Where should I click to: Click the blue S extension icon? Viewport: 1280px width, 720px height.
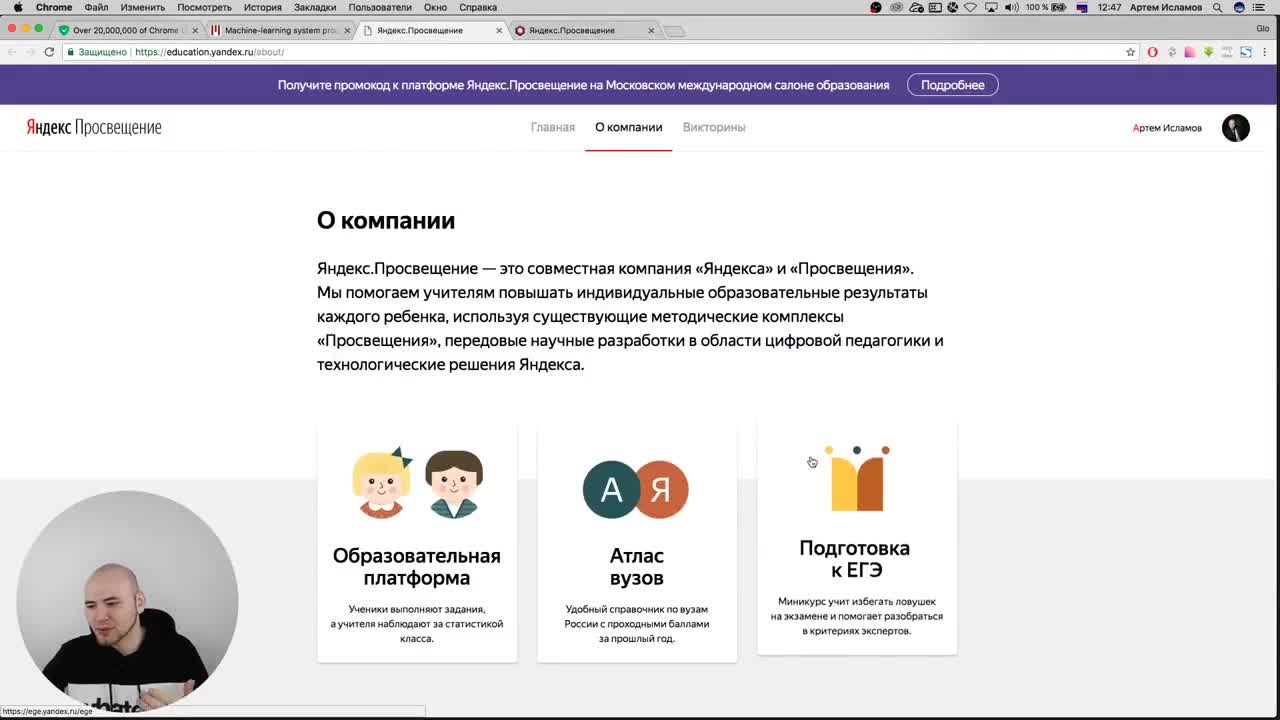1246,52
